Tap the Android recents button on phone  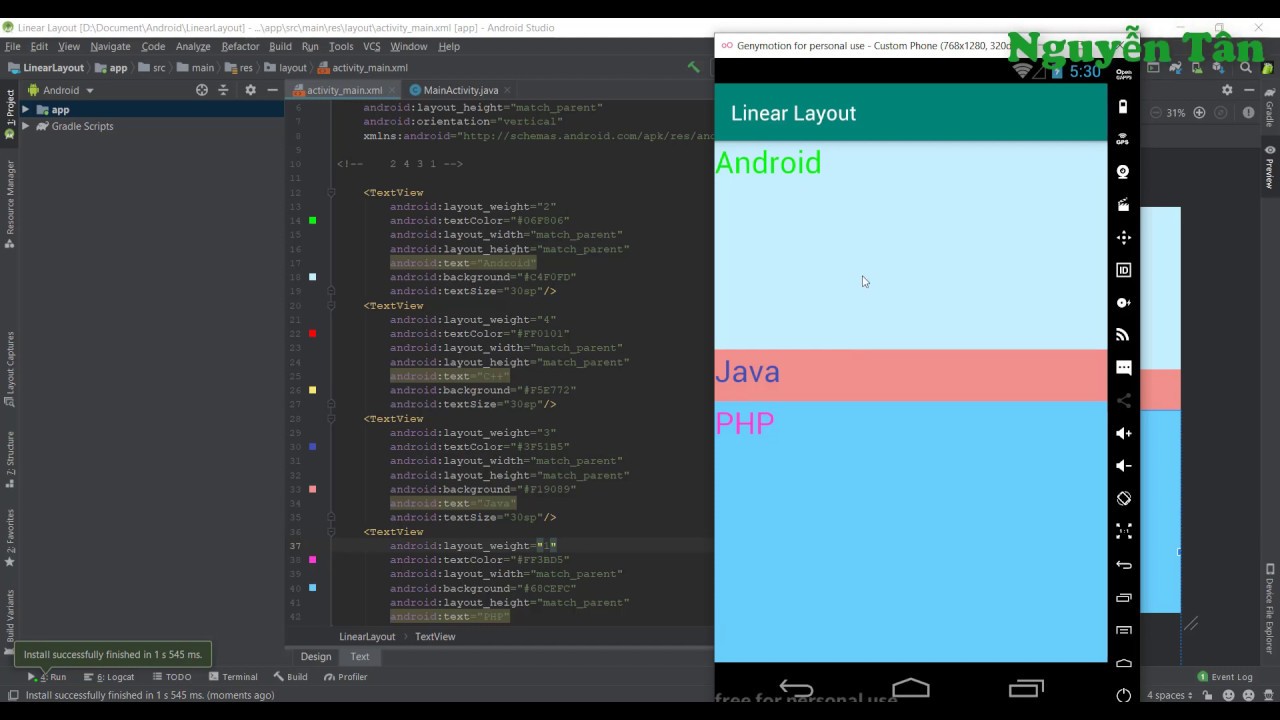coord(1026,688)
